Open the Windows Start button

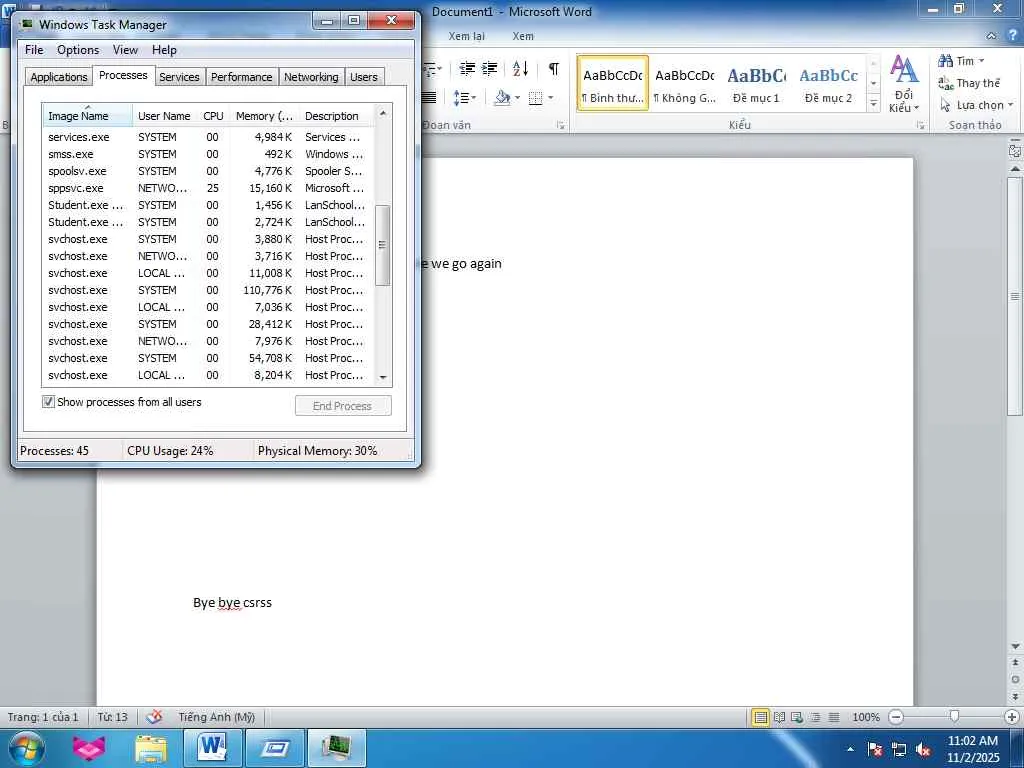(25, 748)
